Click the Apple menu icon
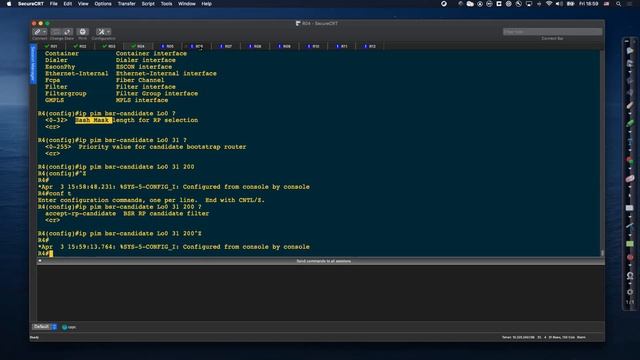Viewport: 640px width, 360px height. point(9,4)
